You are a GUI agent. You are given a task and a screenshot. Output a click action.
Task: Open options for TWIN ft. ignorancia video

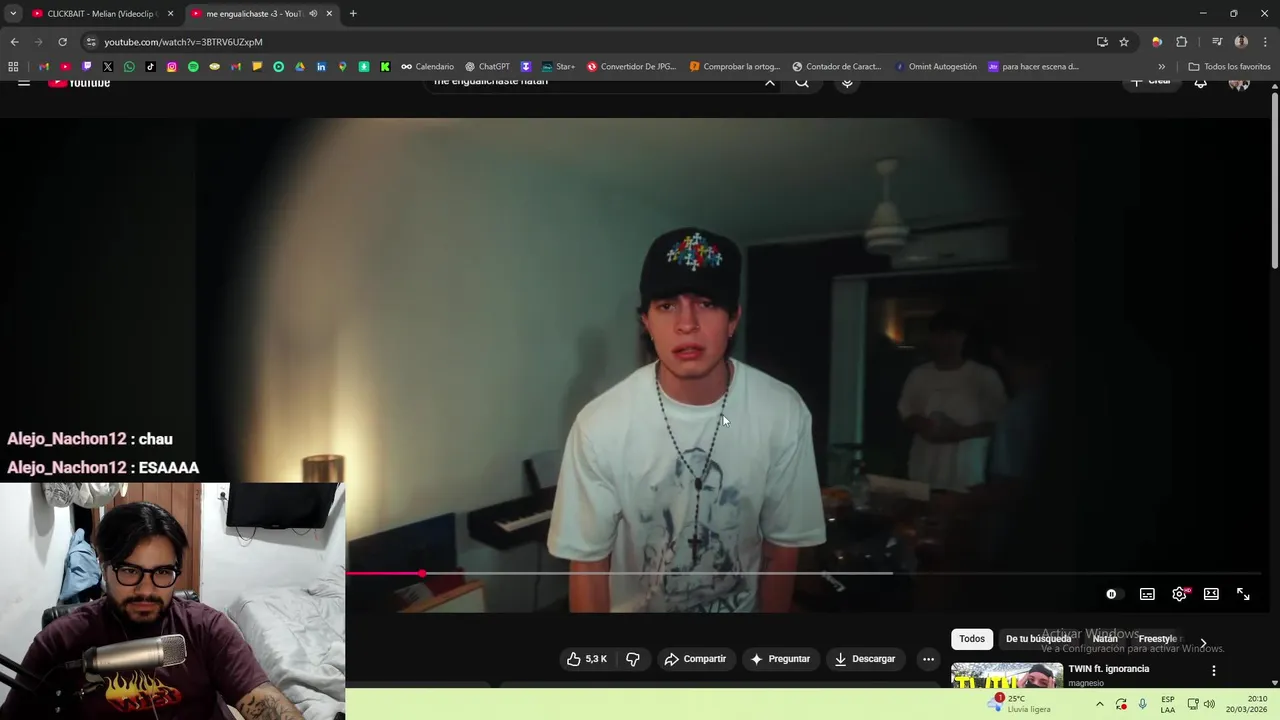click(x=1214, y=671)
